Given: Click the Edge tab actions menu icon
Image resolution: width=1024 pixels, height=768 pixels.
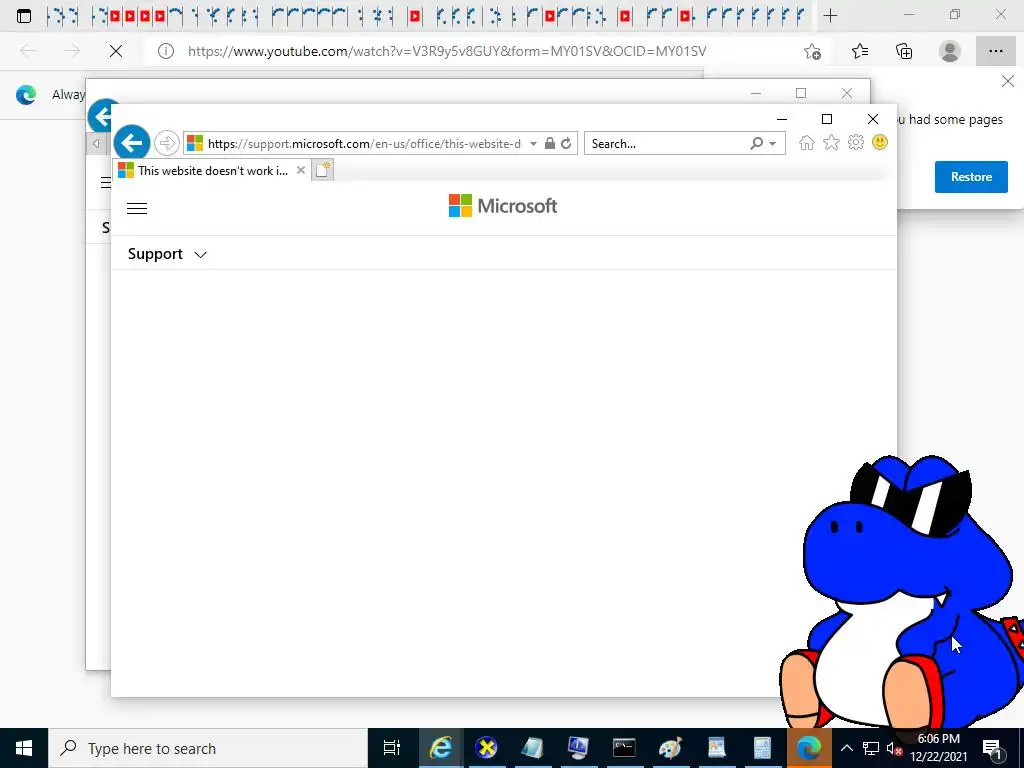Looking at the screenshot, I should pyautogui.click(x=24, y=16).
